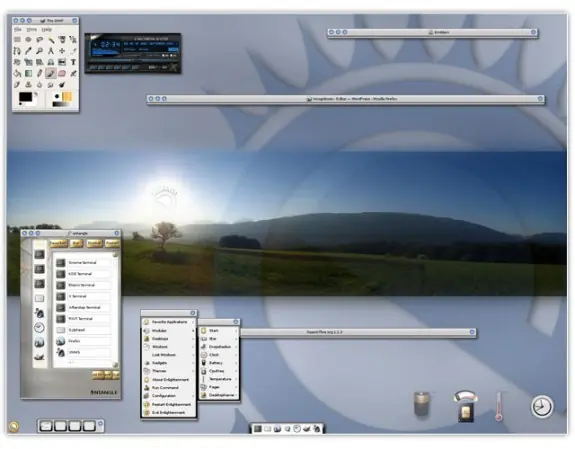Image resolution: width=575 pixels, height=449 pixels.
Task: Expand the Modules submenu in Enlightenment menu
Action: tap(169, 331)
